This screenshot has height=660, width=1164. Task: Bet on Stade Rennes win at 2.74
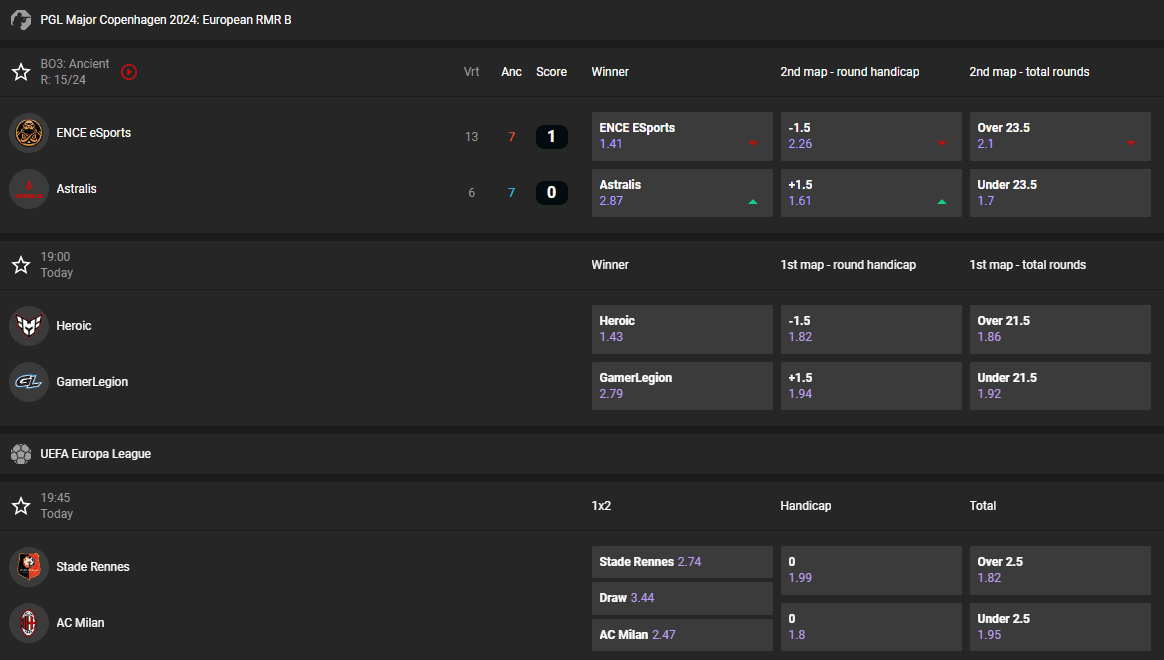[x=682, y=562]
